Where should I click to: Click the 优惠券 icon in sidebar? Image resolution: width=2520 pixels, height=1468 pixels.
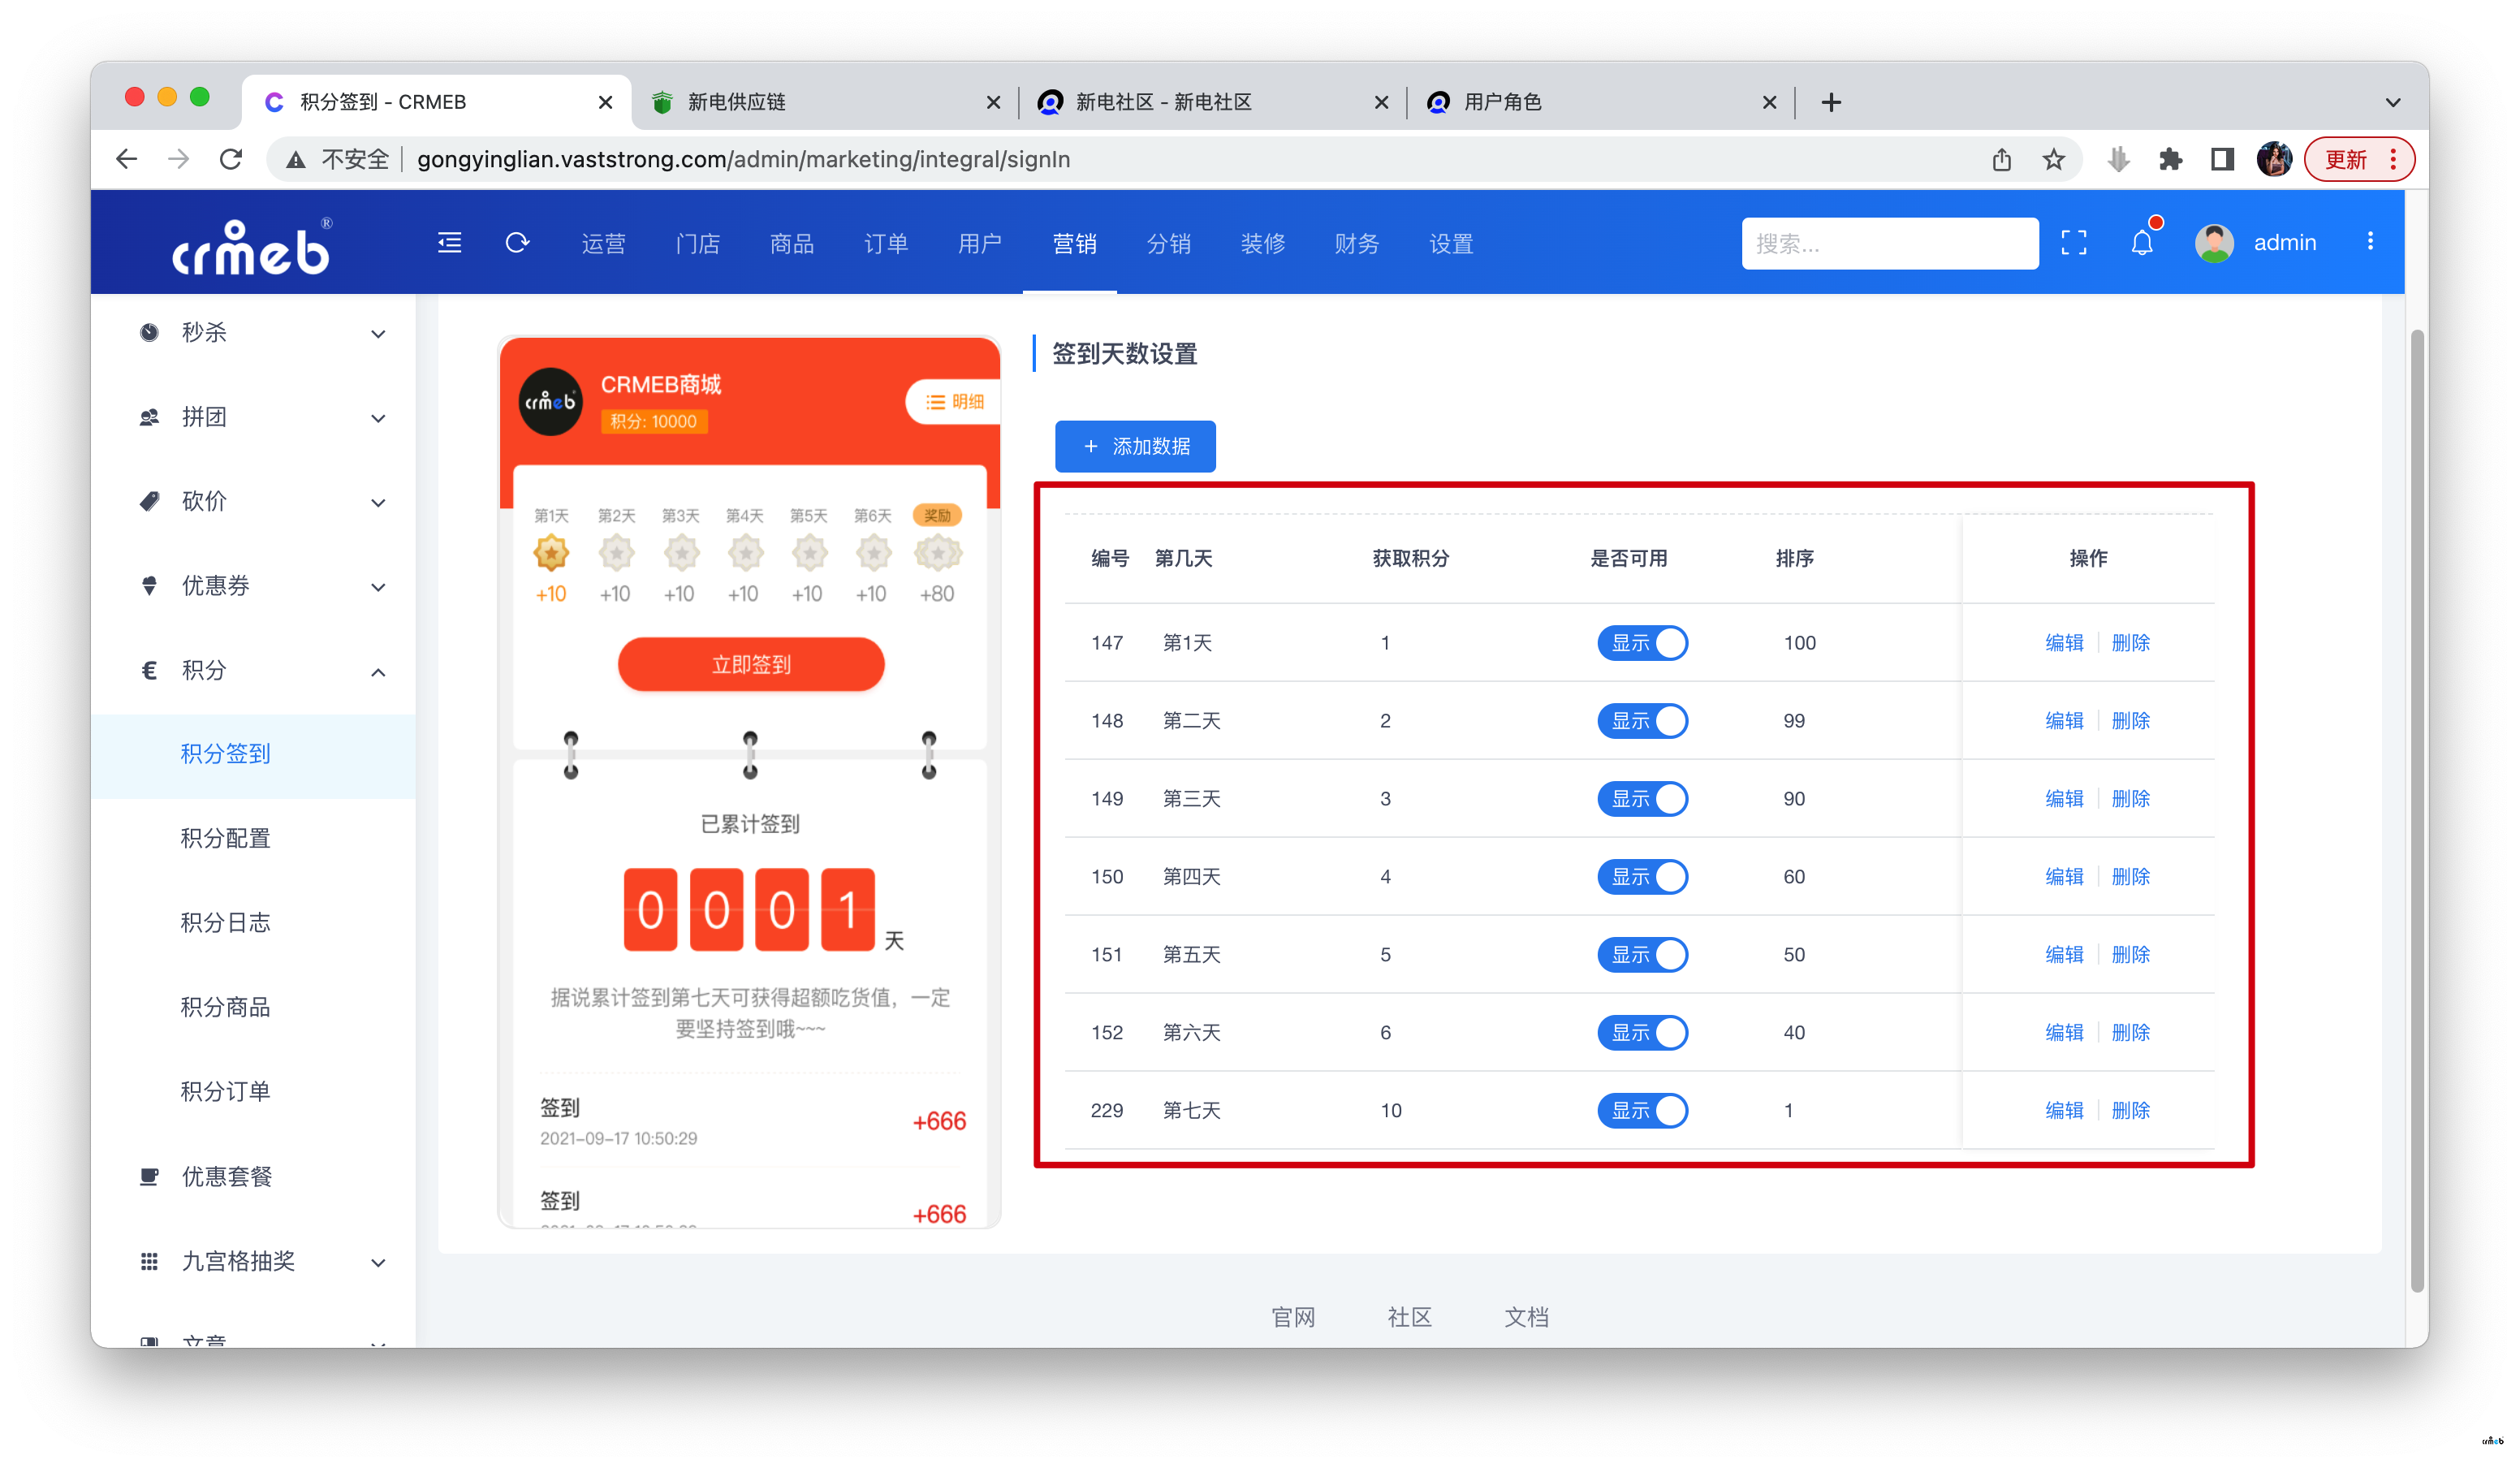[x=149, y=586]
